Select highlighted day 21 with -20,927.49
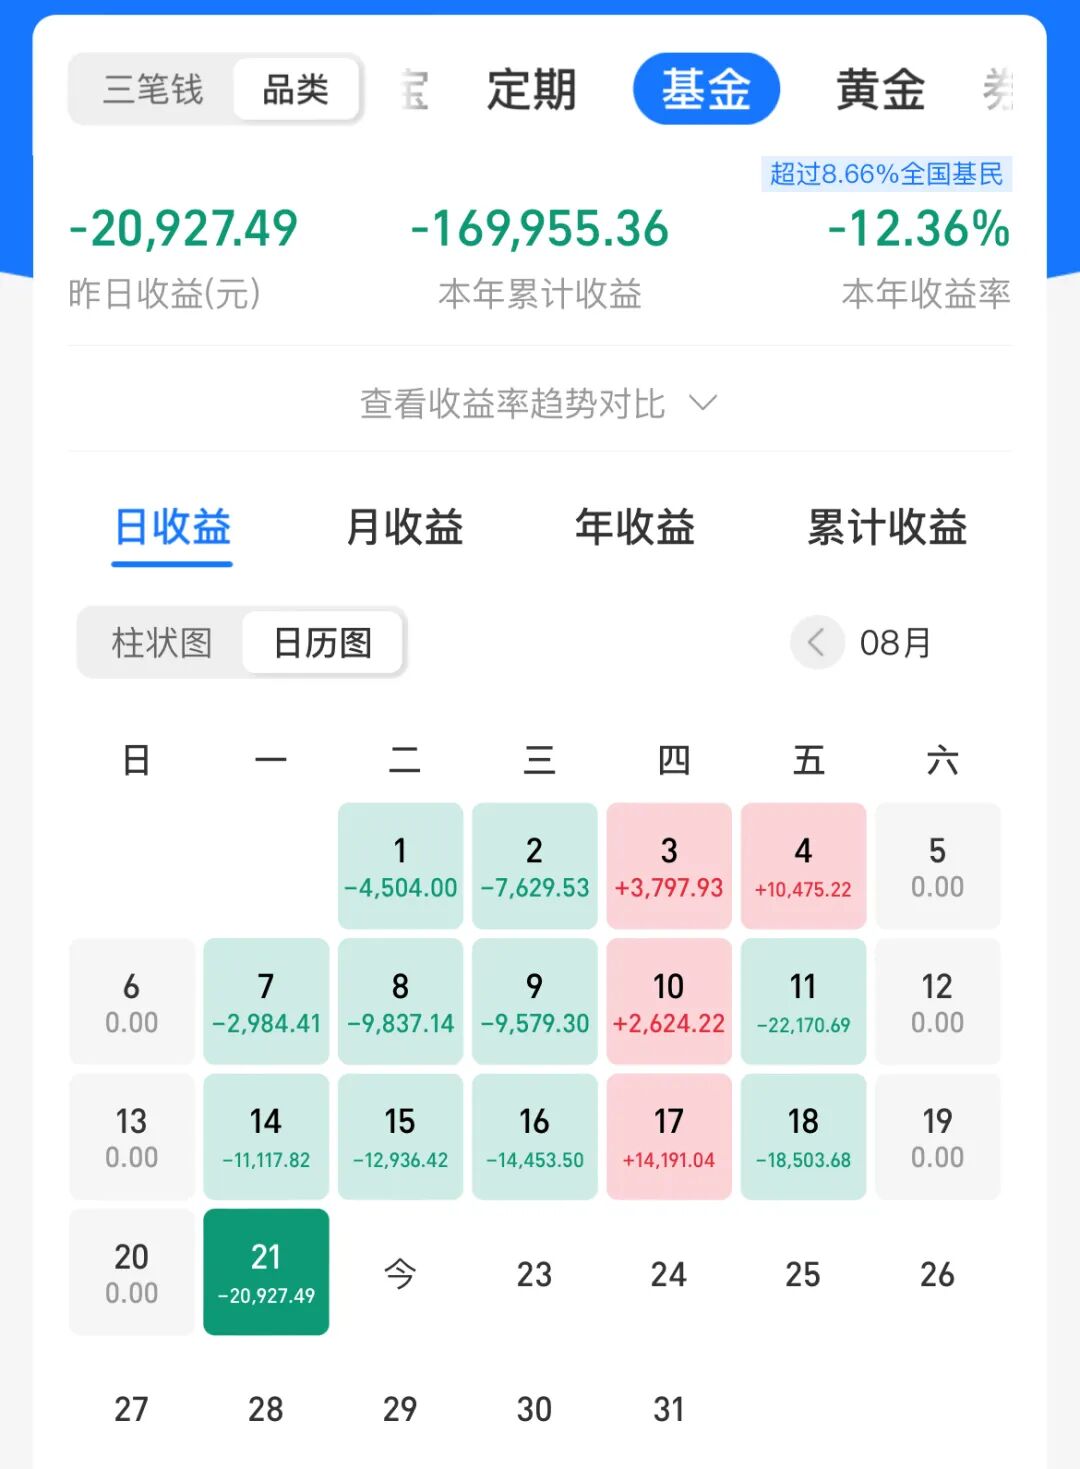This screenshot has height=1469, width=1080. (266, 1272)
